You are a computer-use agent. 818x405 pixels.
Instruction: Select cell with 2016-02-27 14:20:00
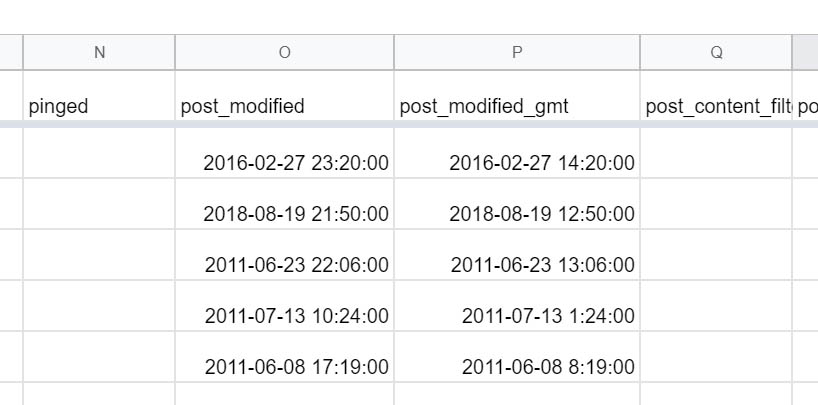[517, 153]
